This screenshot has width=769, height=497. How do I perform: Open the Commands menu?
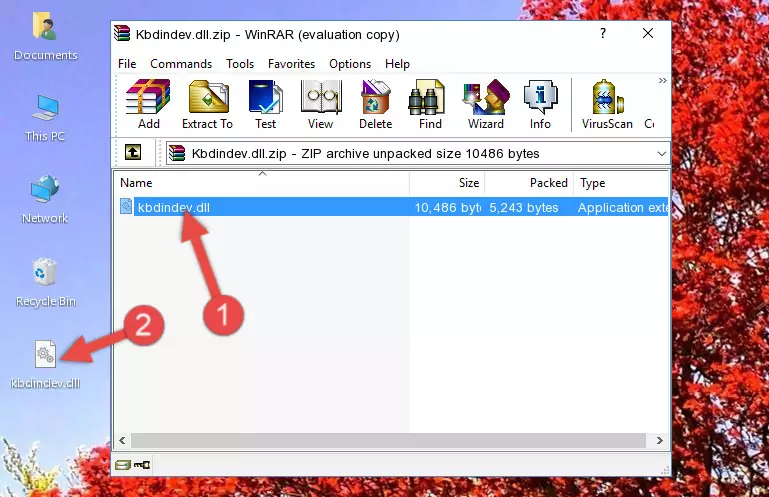[181, 64]
